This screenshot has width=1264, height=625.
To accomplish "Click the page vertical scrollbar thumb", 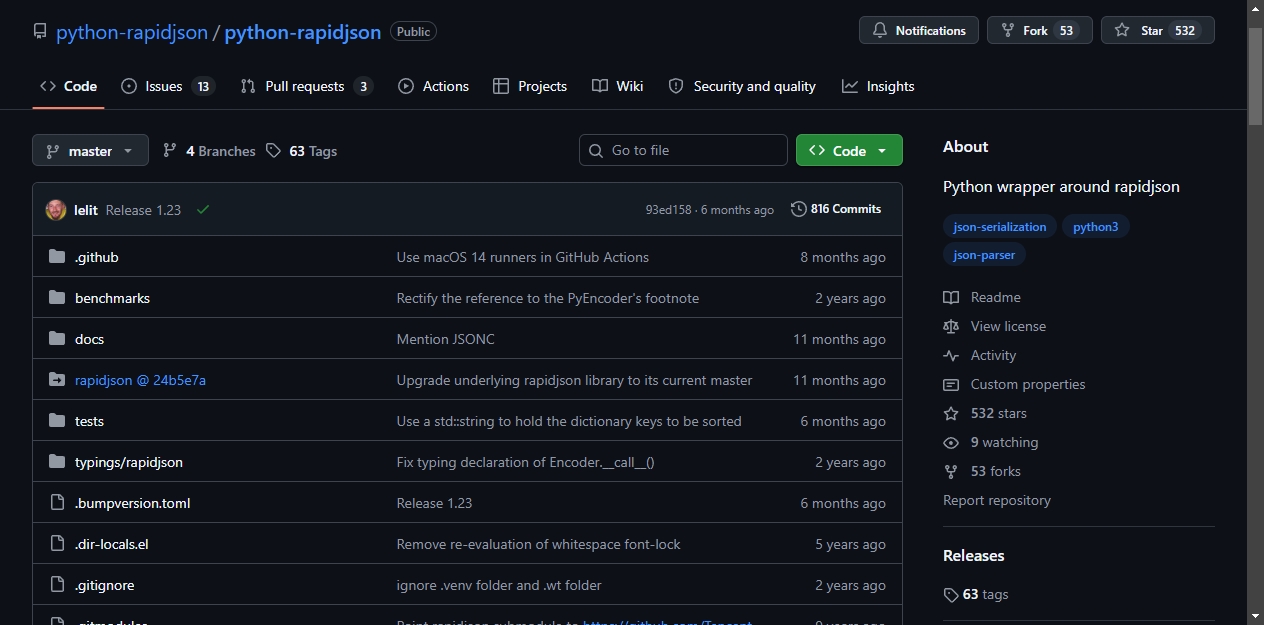I will tap(1256, 75).
